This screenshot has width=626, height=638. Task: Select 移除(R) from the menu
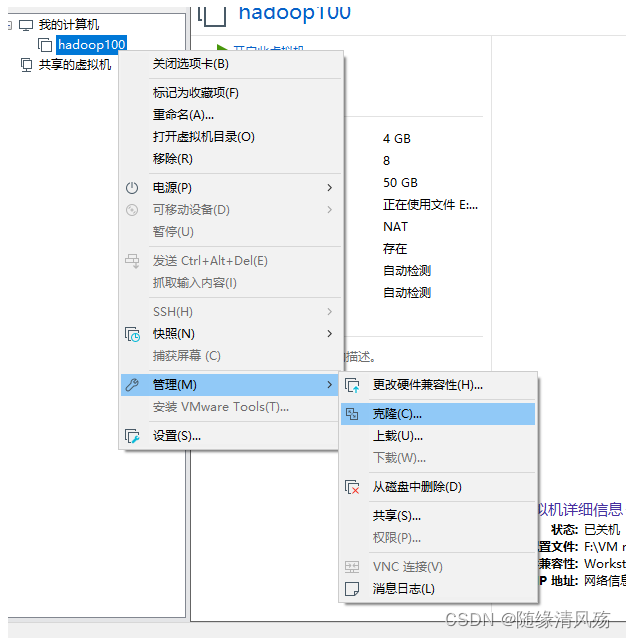(231, 159)
